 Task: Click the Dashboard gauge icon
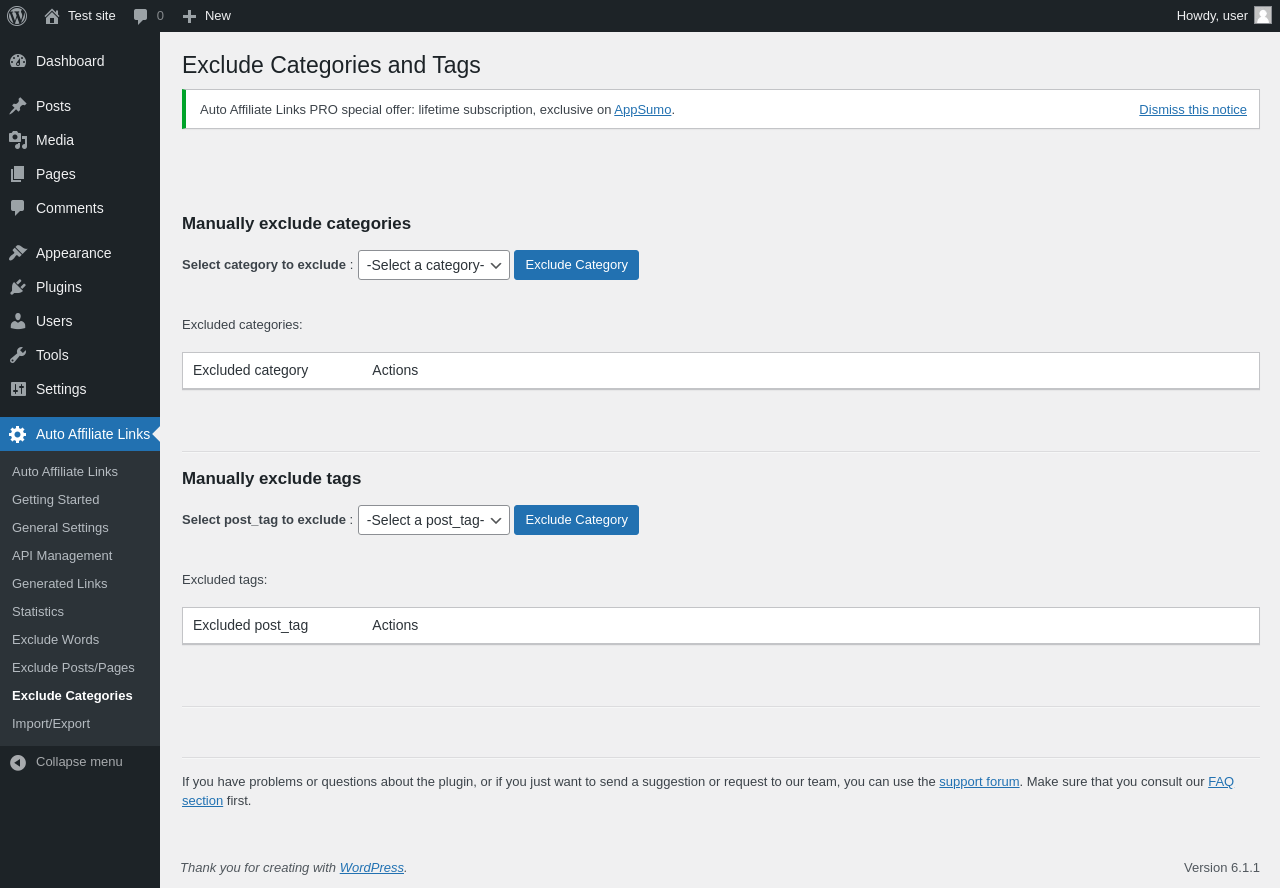click(18, 61)
